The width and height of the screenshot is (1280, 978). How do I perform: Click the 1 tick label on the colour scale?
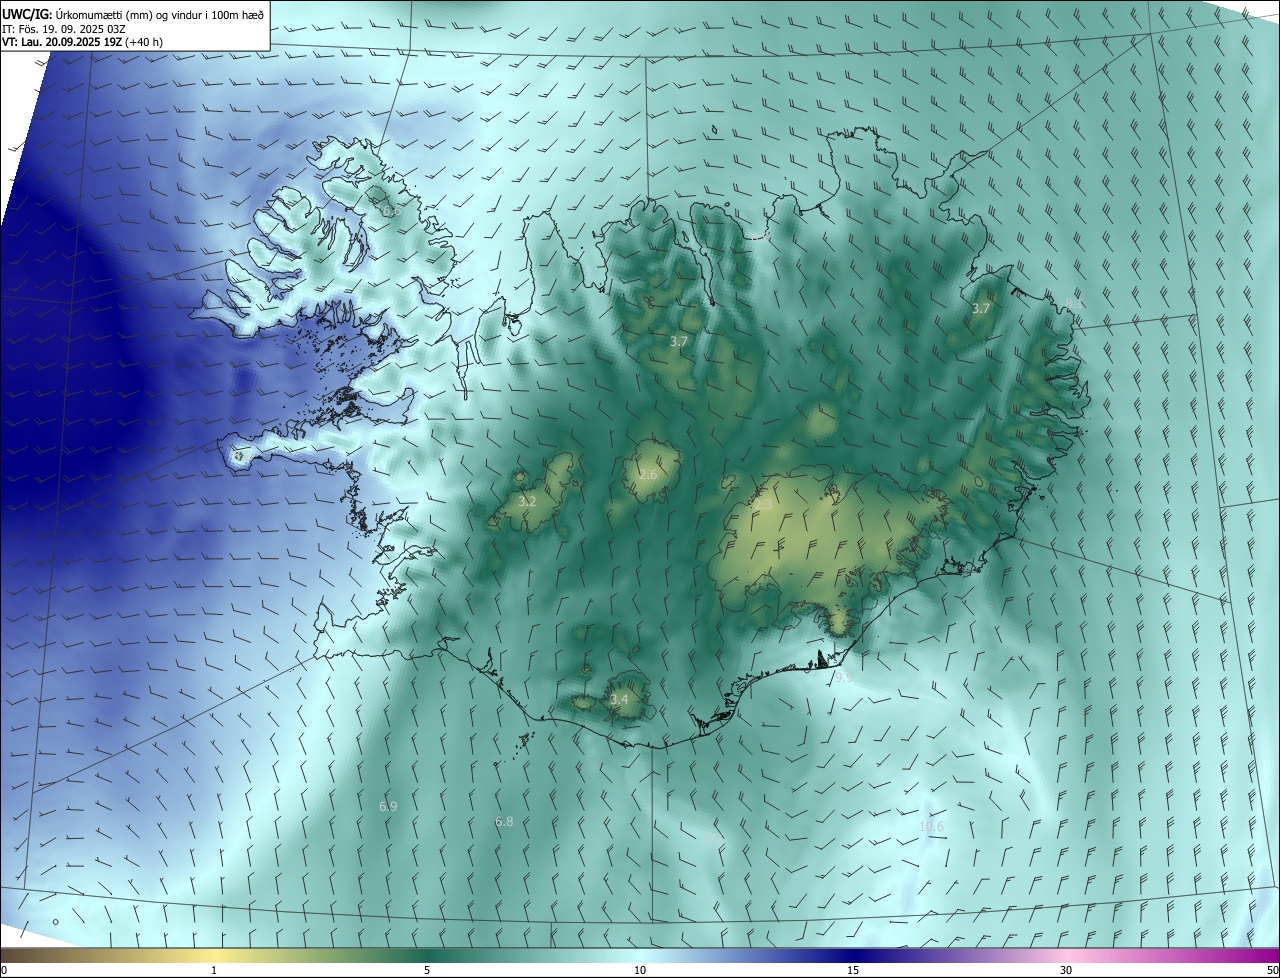coord(214,970)
